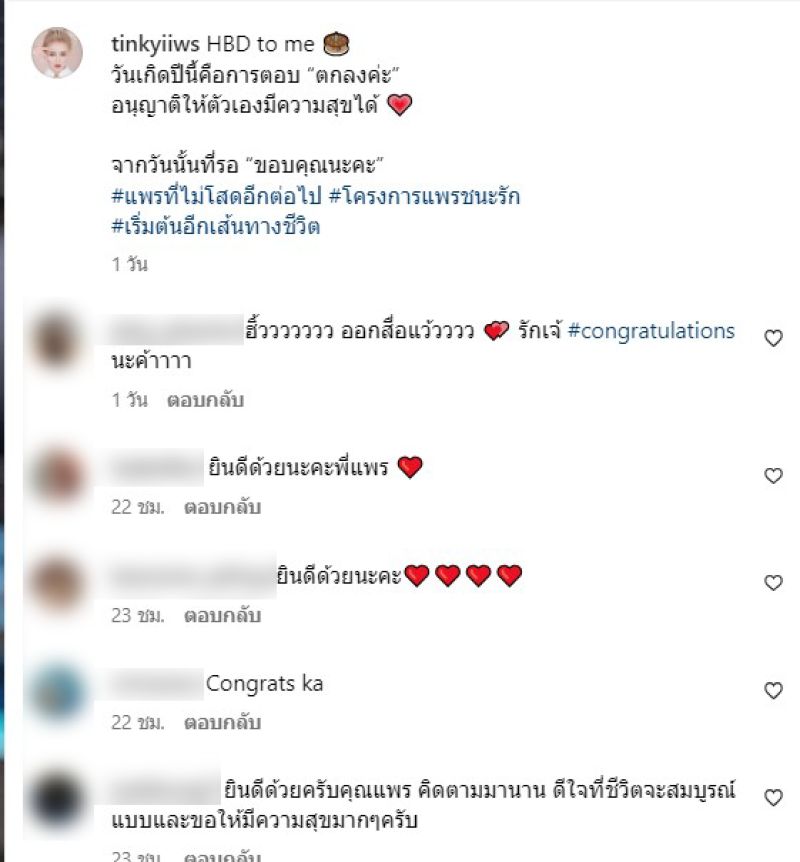The image size is (800, 862).
Task: Like the 'ยินดีด้วยนะคะพี่แพร' comment
Action: tap(773, 476)
